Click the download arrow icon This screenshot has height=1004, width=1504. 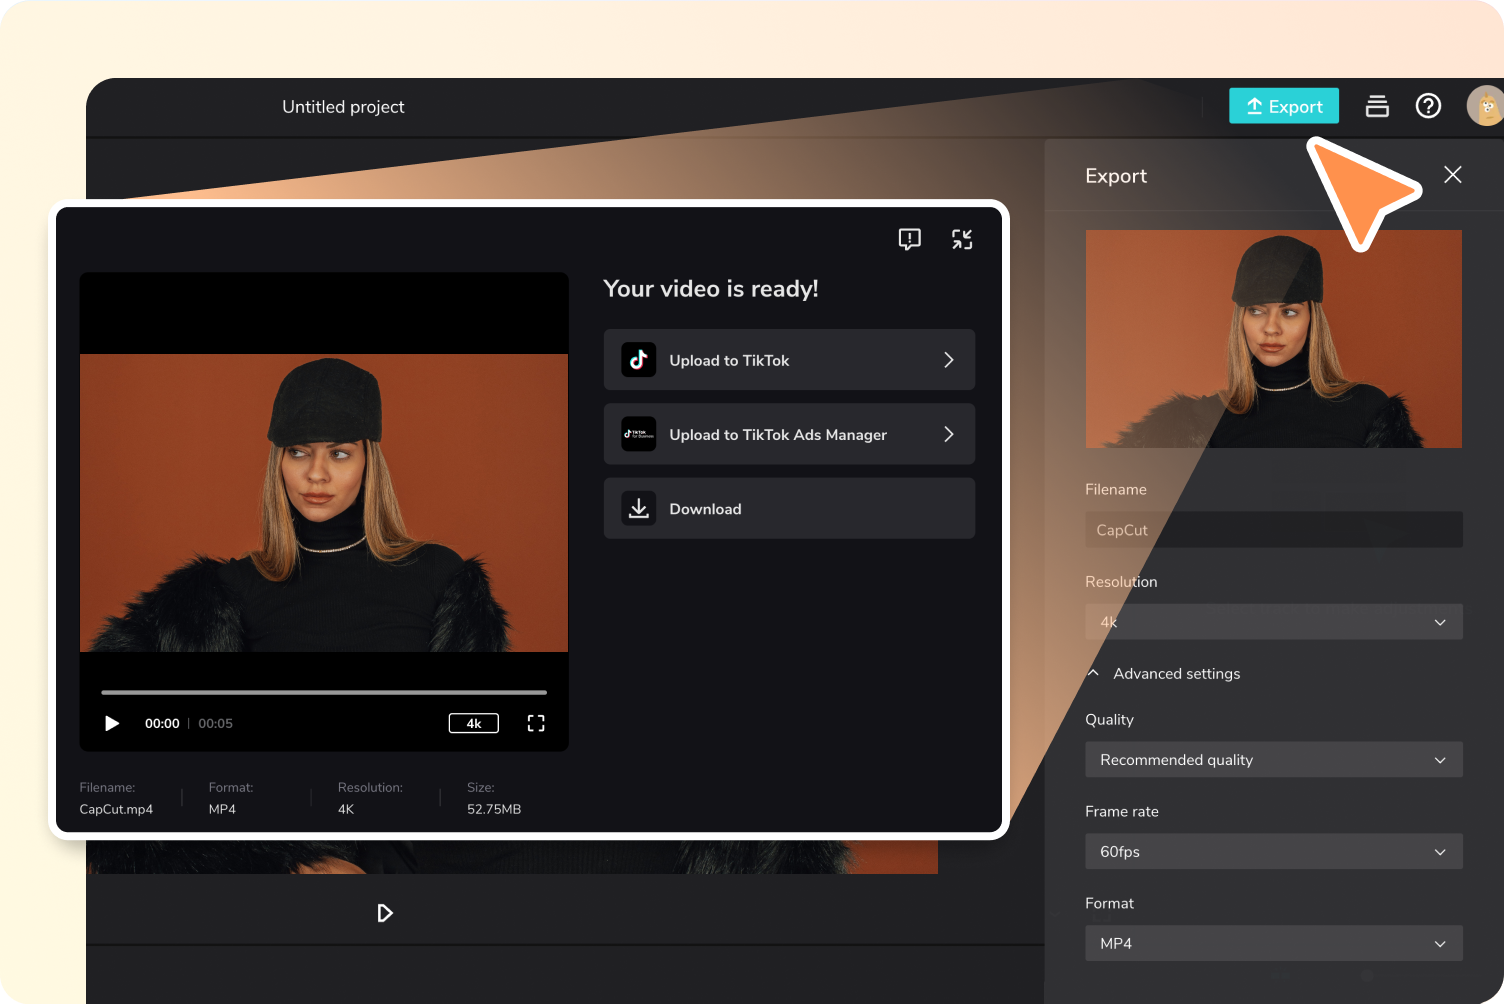point(639,508)
